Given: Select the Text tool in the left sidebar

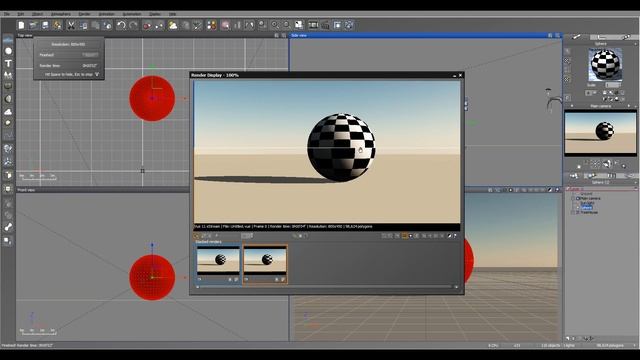Looking at the screenshot, I should pyautogui.click(x=8, y=63).
